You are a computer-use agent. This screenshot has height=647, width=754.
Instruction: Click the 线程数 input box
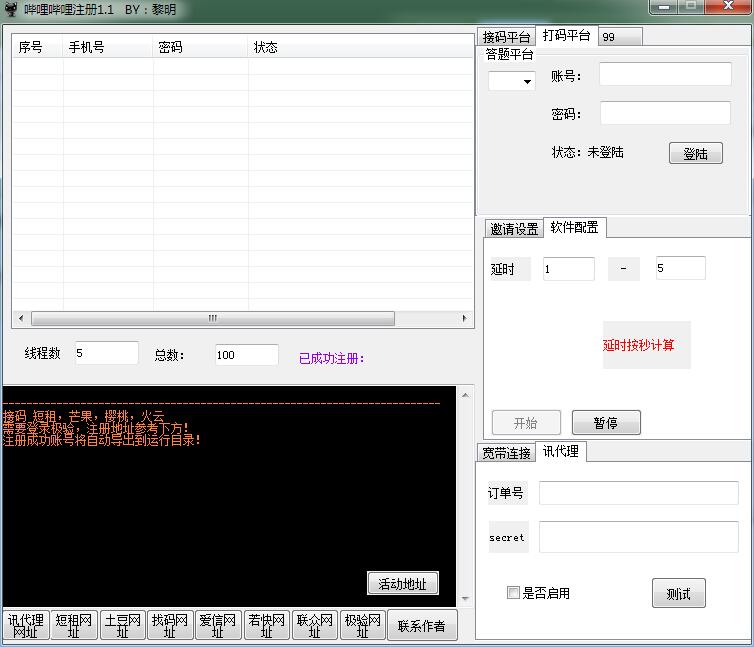(106, 354)
